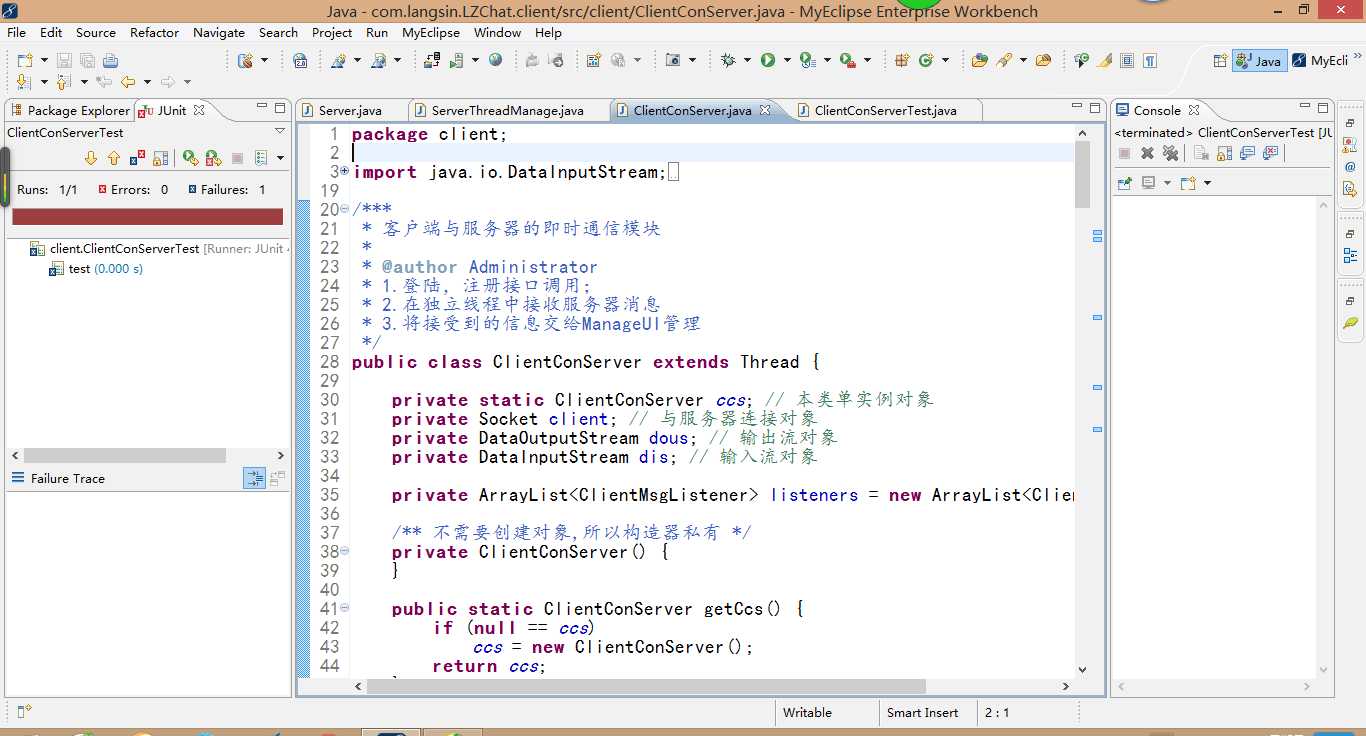1366x736 pixels.
Task: Click Remove Launch icon in Console
Action: (1147, 153)
